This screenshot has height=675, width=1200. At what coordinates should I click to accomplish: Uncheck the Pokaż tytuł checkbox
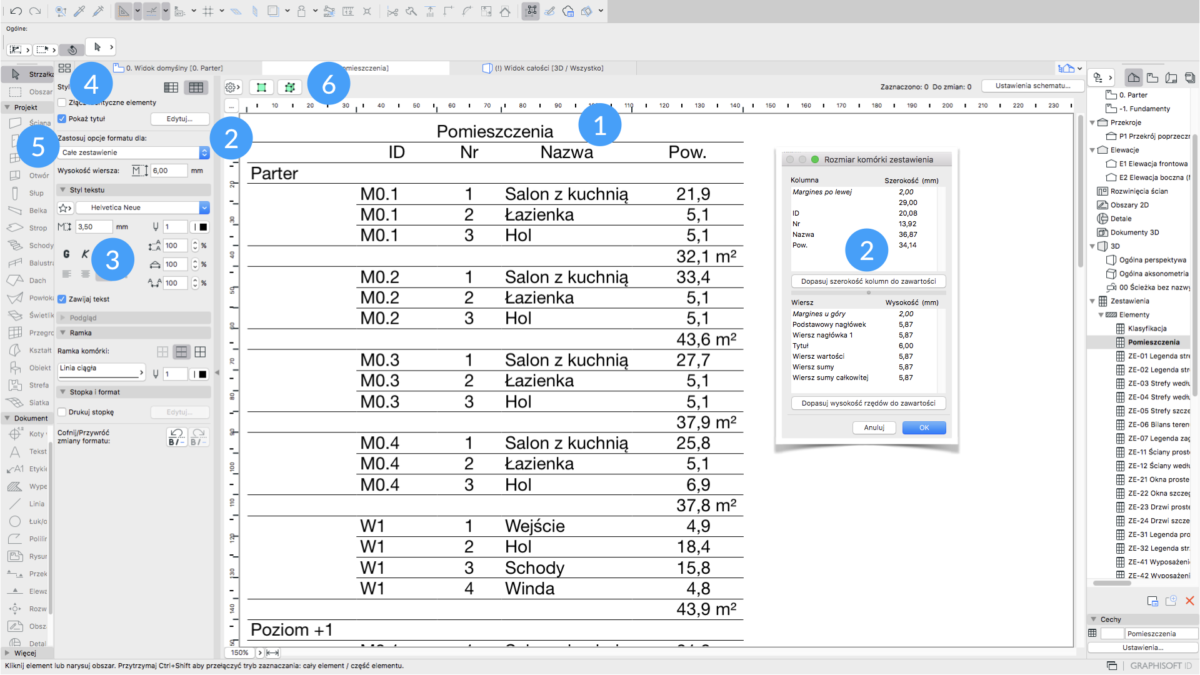(x=62, y=118)
